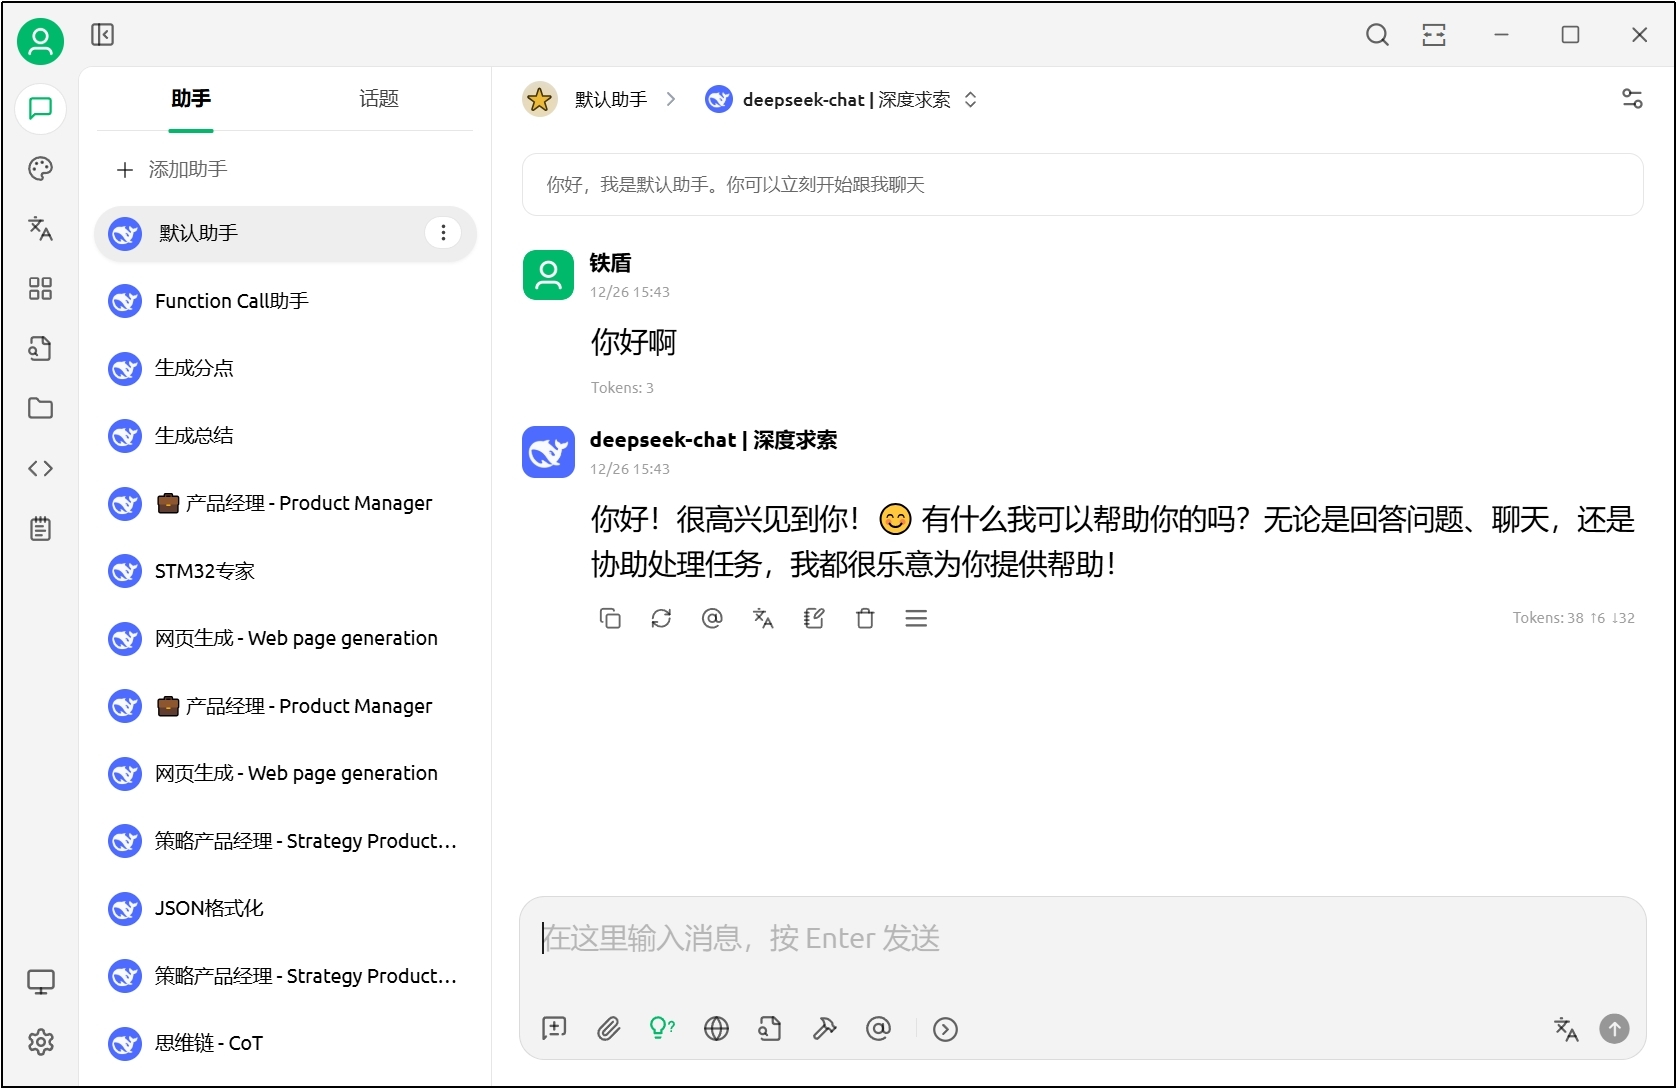Mention another model on the reply

click(x=712, y=619)
